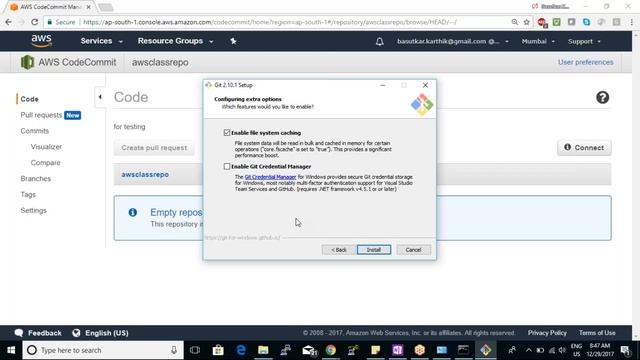The image size is (640, 360).
Task: Open the help question mark icon
Action: 602,98
